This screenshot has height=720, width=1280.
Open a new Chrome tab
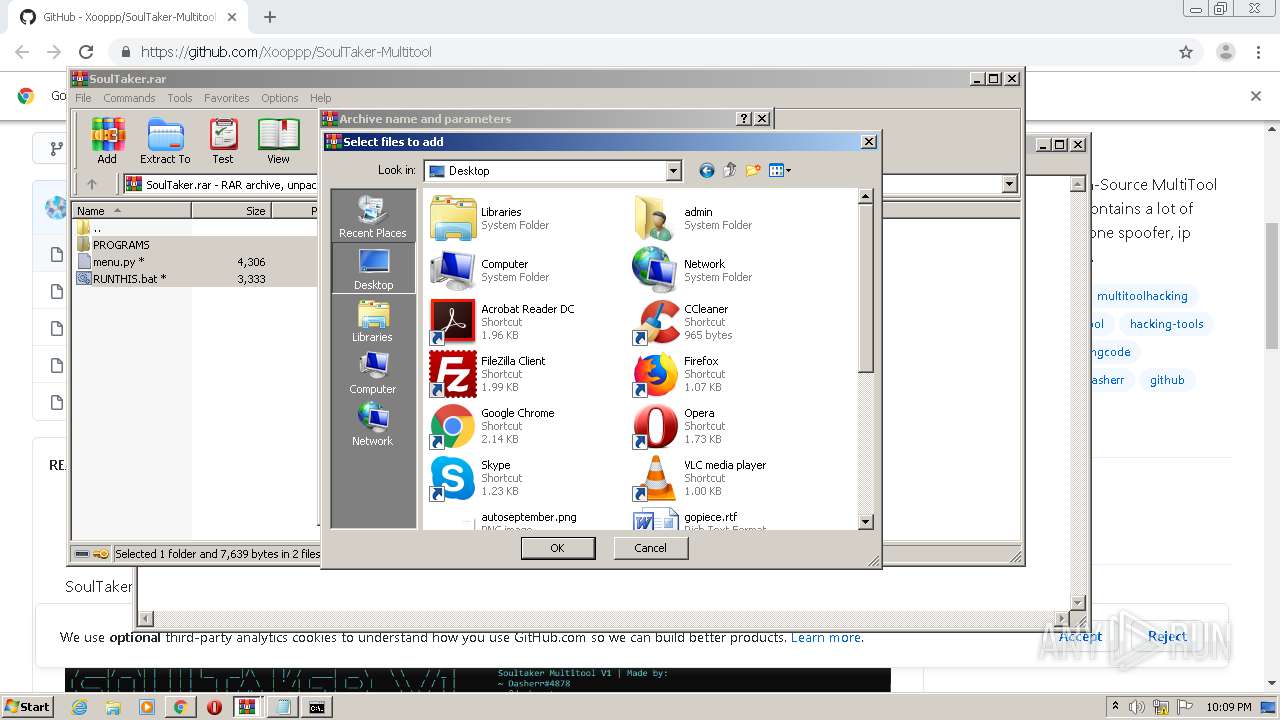point(270,17)
